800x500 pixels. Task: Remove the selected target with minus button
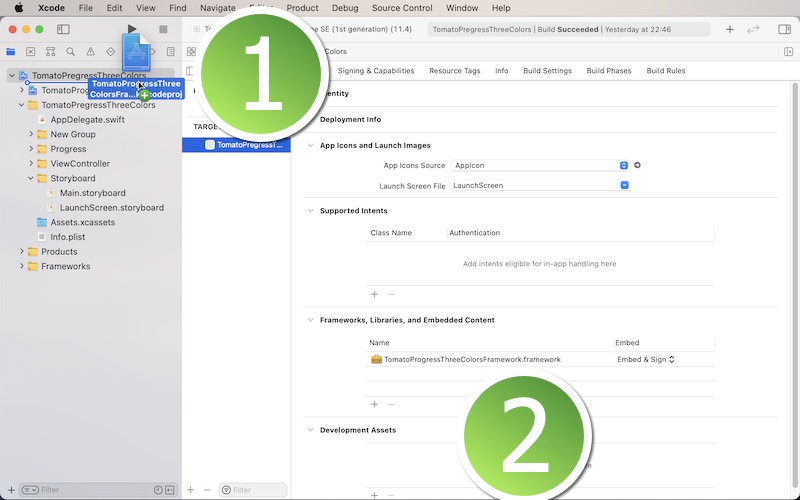tap(207, 490)
